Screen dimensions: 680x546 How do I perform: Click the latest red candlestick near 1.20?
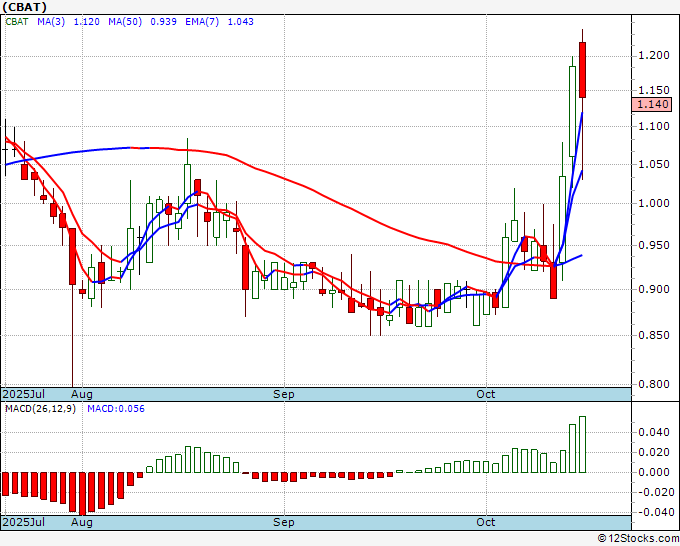point(582,70)
